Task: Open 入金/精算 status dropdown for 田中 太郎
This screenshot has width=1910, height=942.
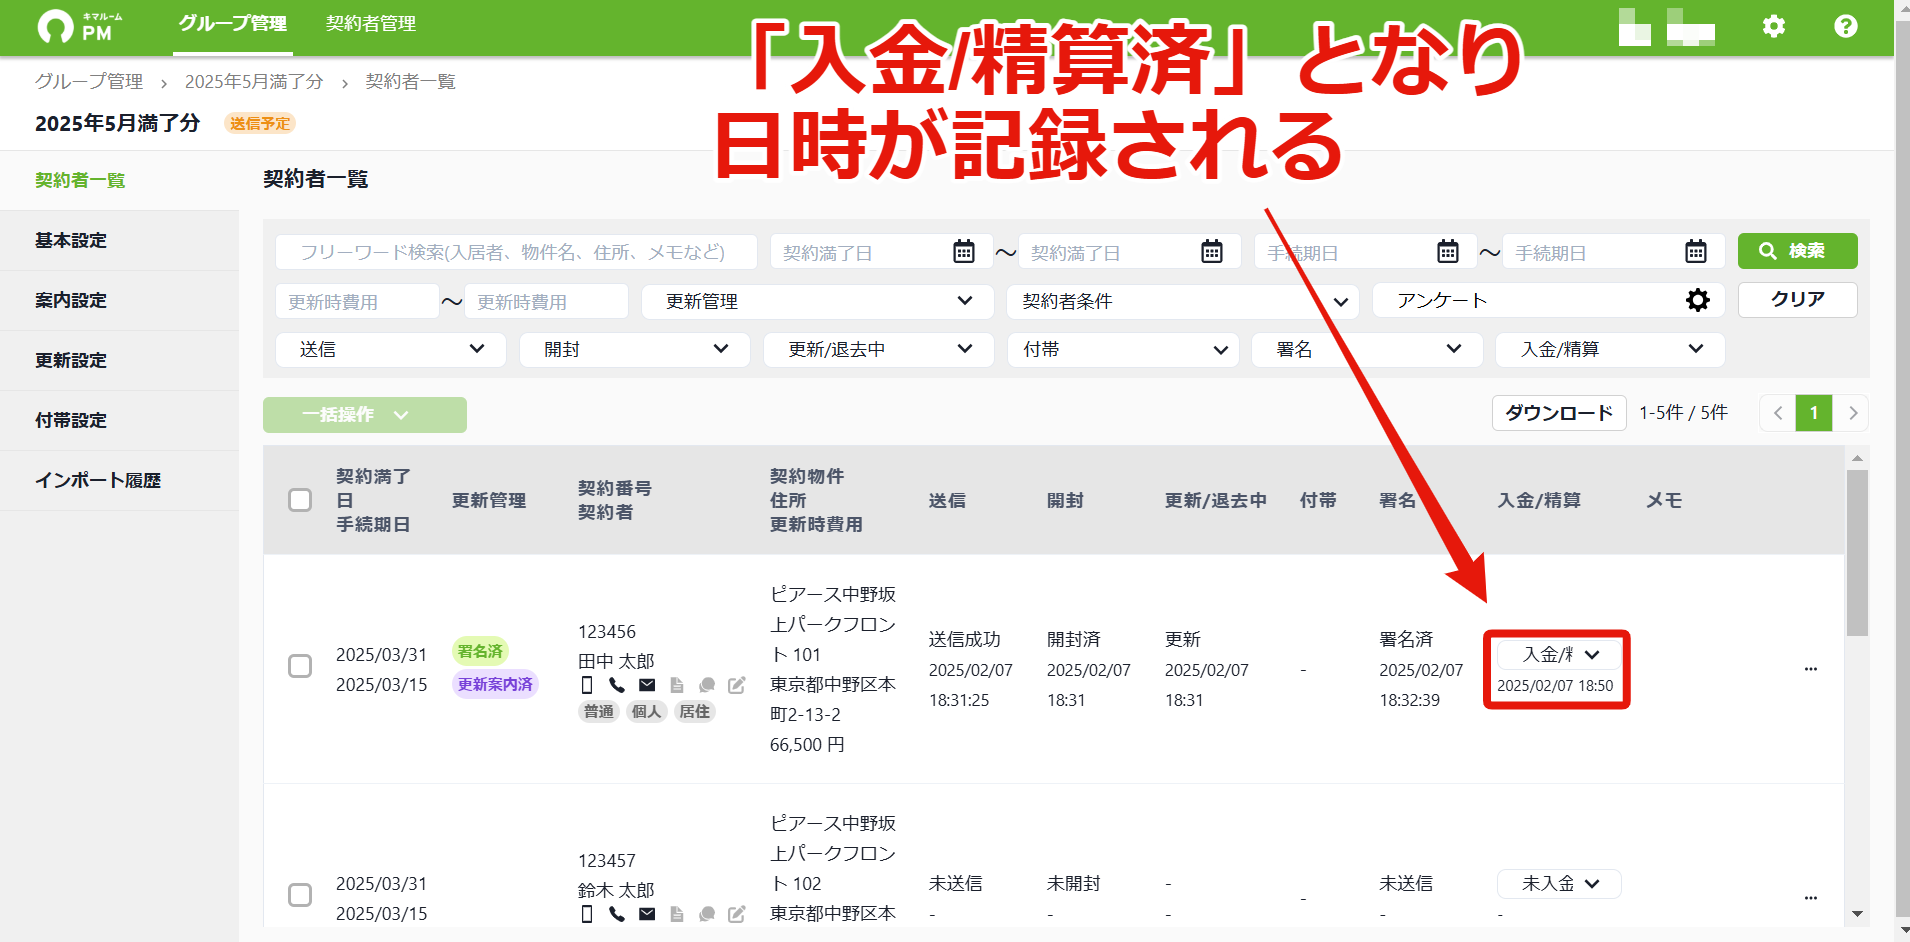Action: tap(1559, 655)
